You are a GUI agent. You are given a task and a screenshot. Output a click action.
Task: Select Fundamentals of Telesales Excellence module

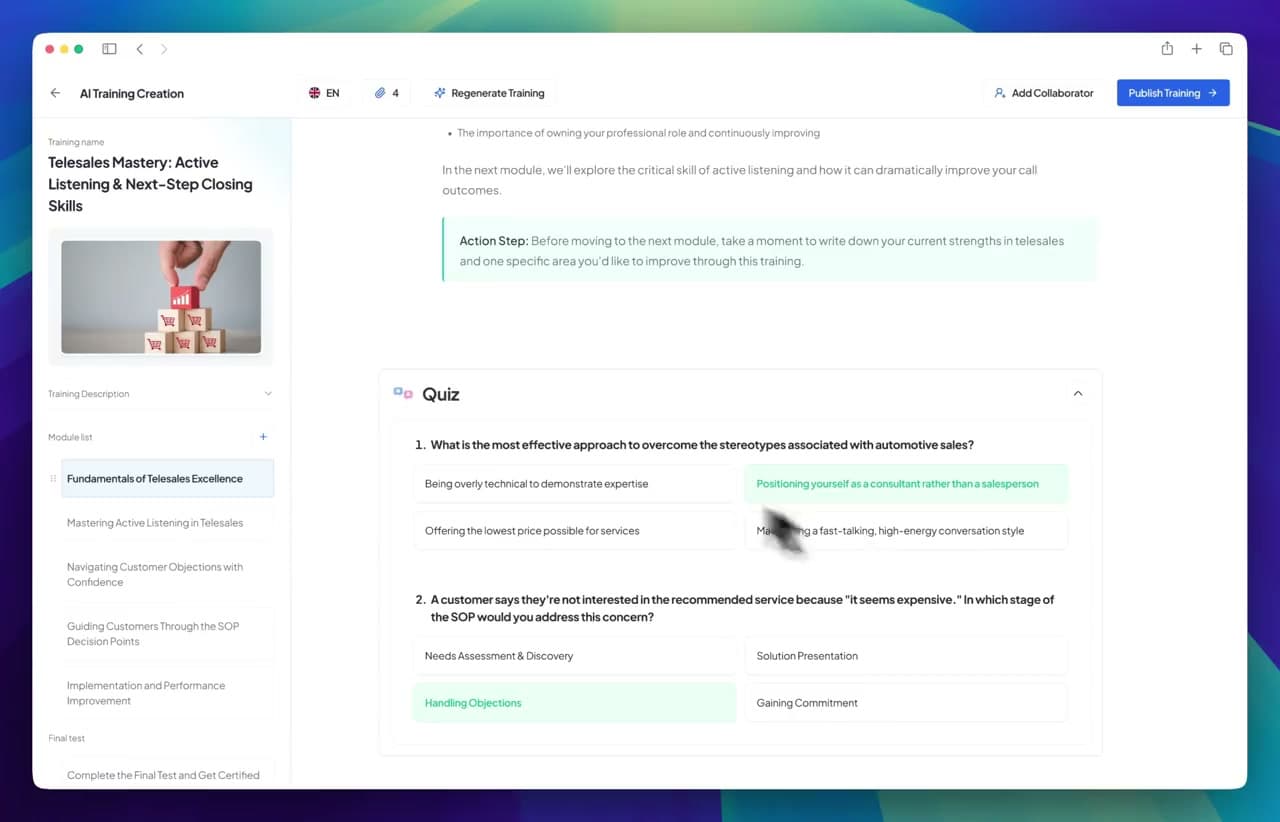167,479
